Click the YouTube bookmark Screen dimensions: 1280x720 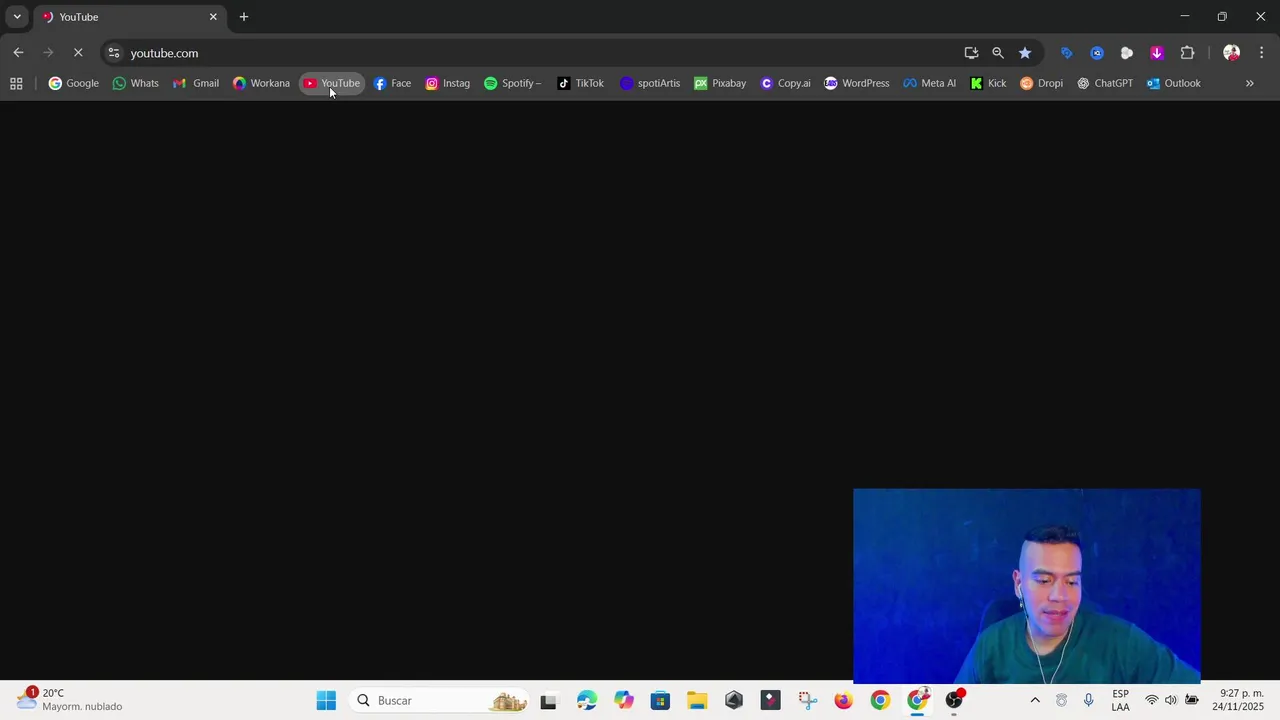pos(331,83)
